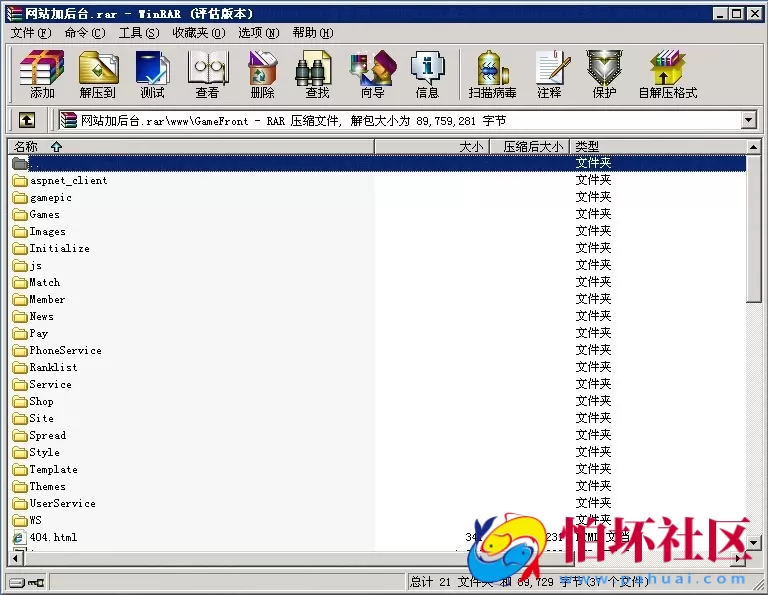
Task: Select the Match folder row
Action: pyautogui.click(x=377, y=283)
